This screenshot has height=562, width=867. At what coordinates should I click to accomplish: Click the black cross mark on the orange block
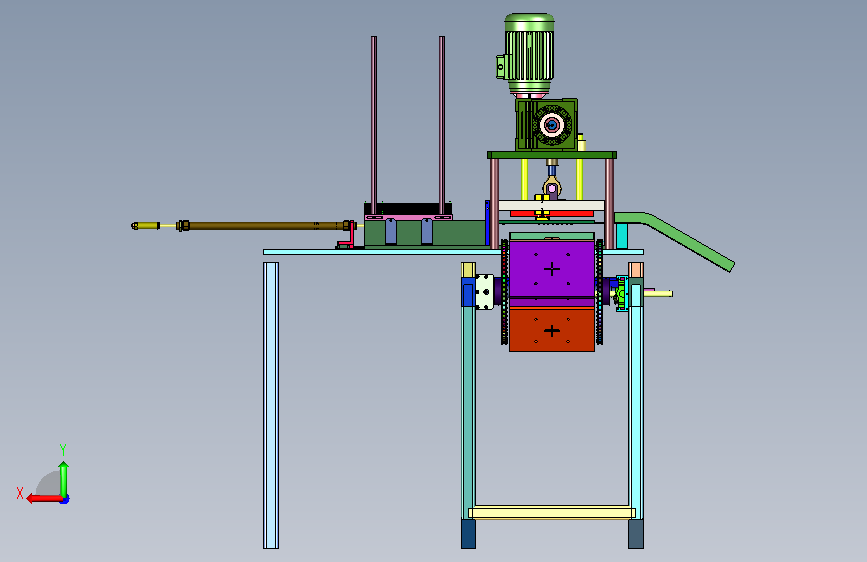552,331
